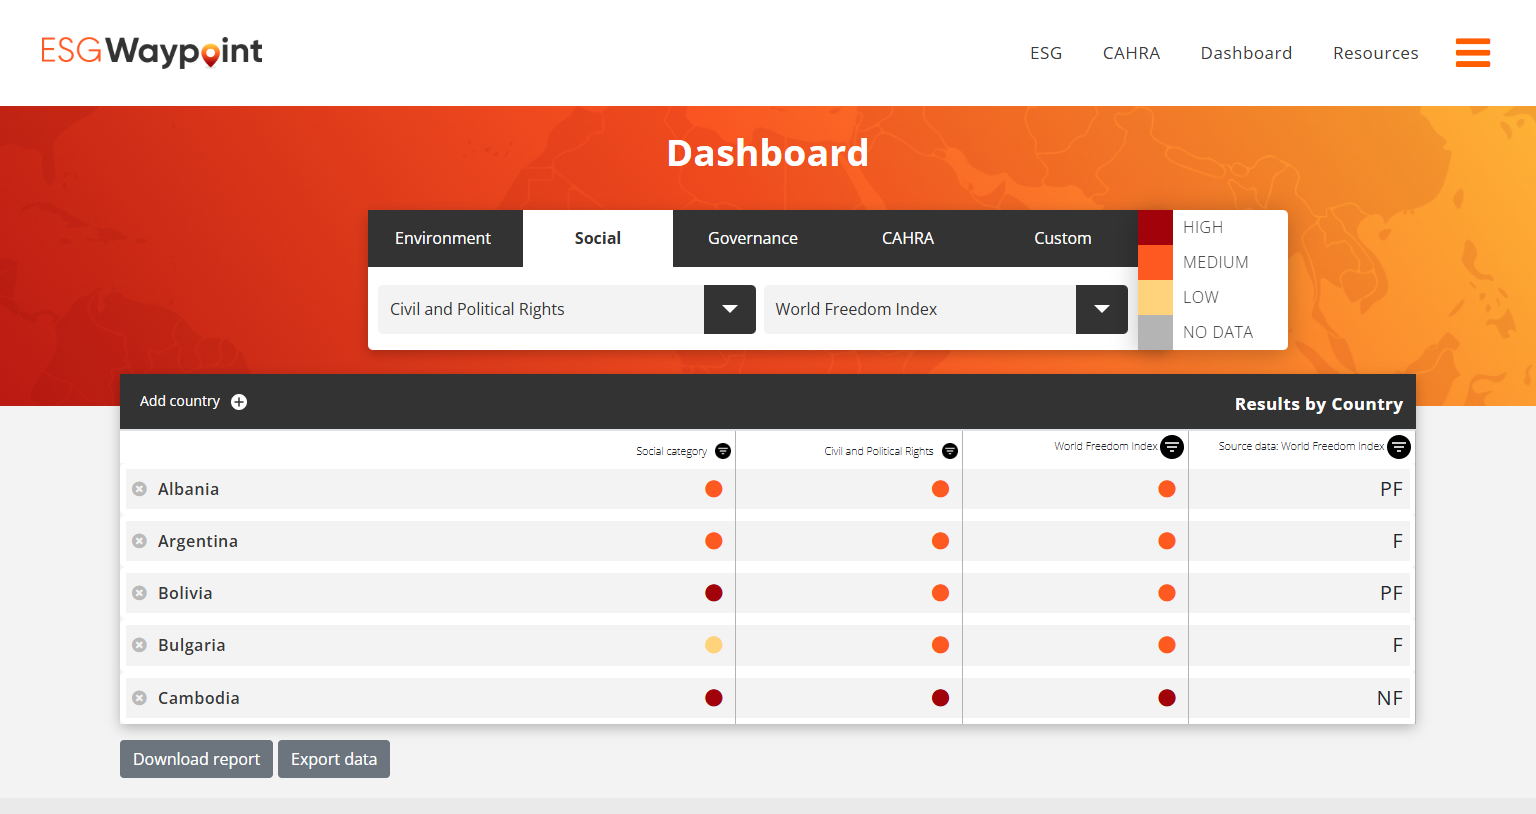Image resolution: width=1536 pixels, height=814 pixels.
Task: Click World Freedom Index column filter icon
Action: tap(1172, 447)
